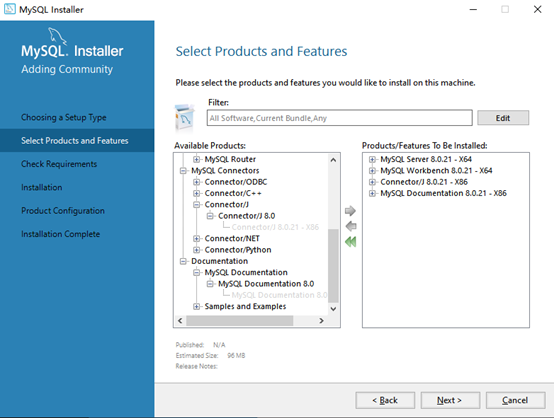
Task: Expand MySQL Workbench 8.0.21 - X64 entry
Action: click(372, 171)
